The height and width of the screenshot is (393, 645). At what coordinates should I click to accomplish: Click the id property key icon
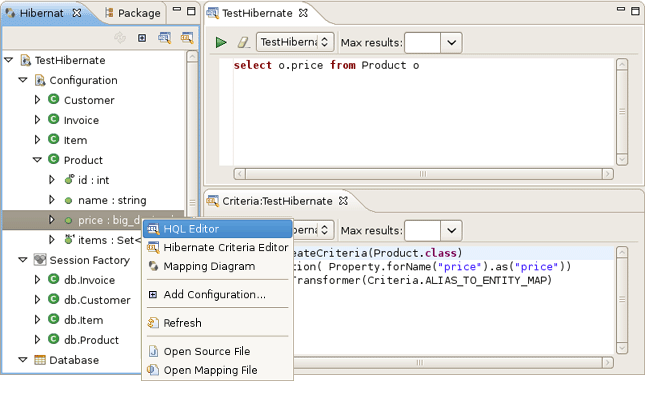[69, 179]
